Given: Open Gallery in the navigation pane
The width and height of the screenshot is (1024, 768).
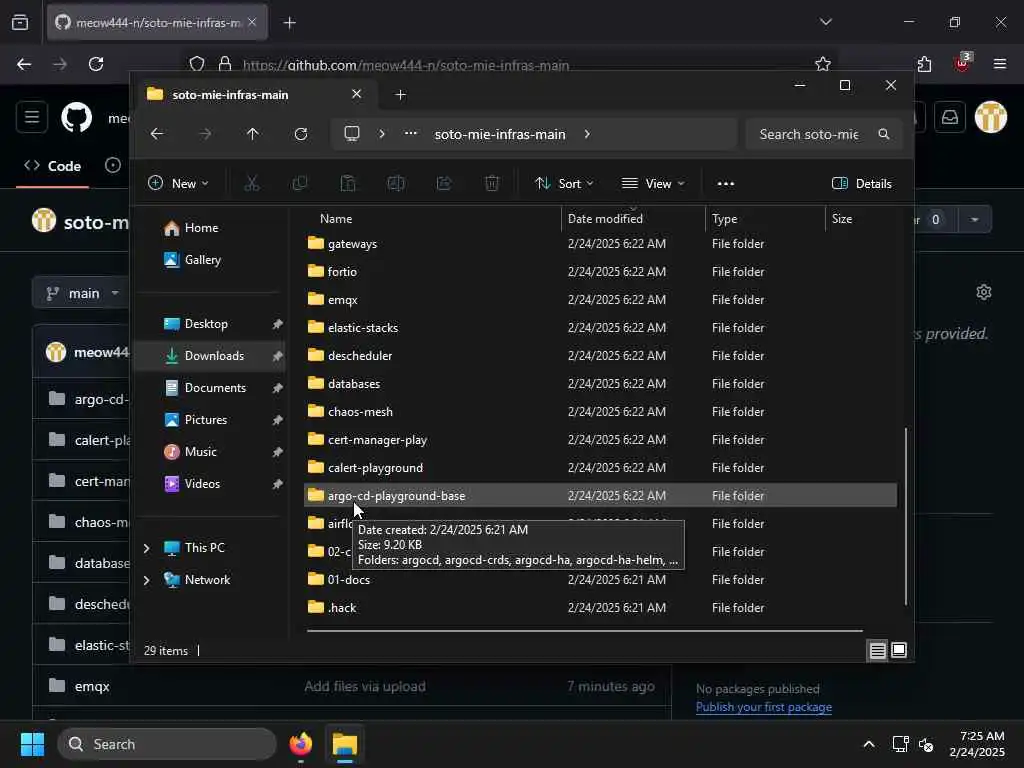Looking at the screenshot, I should [202, 260].
